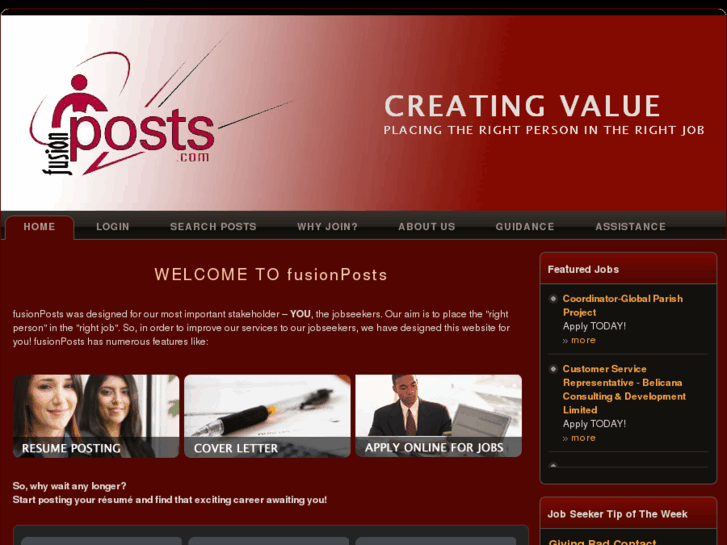Image resolution: width=727 pixels, height=545 pixels.
Task: Open the HOME tab
Action: point(39,227)
